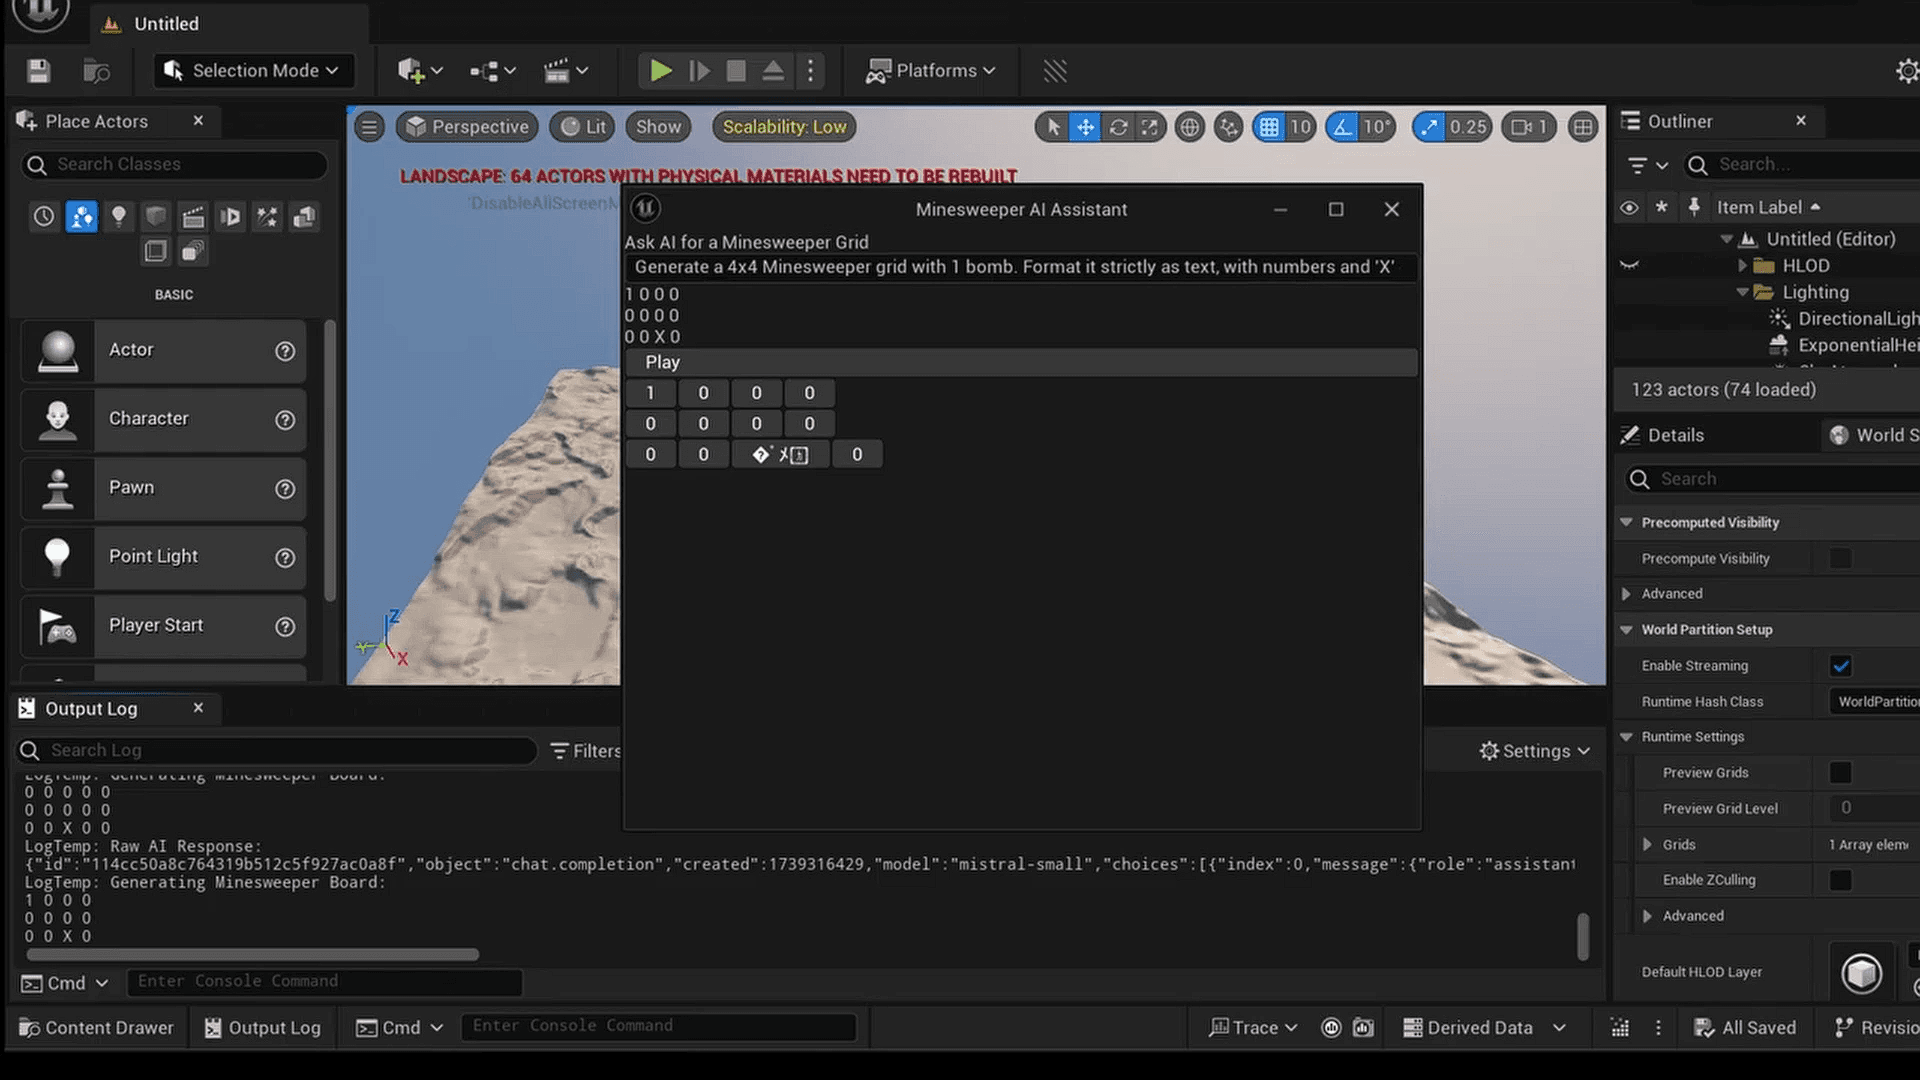The width and height of the screenshot is (1920, 1080).
Task: Open the viewport Show menu
Action: point(658,127)
